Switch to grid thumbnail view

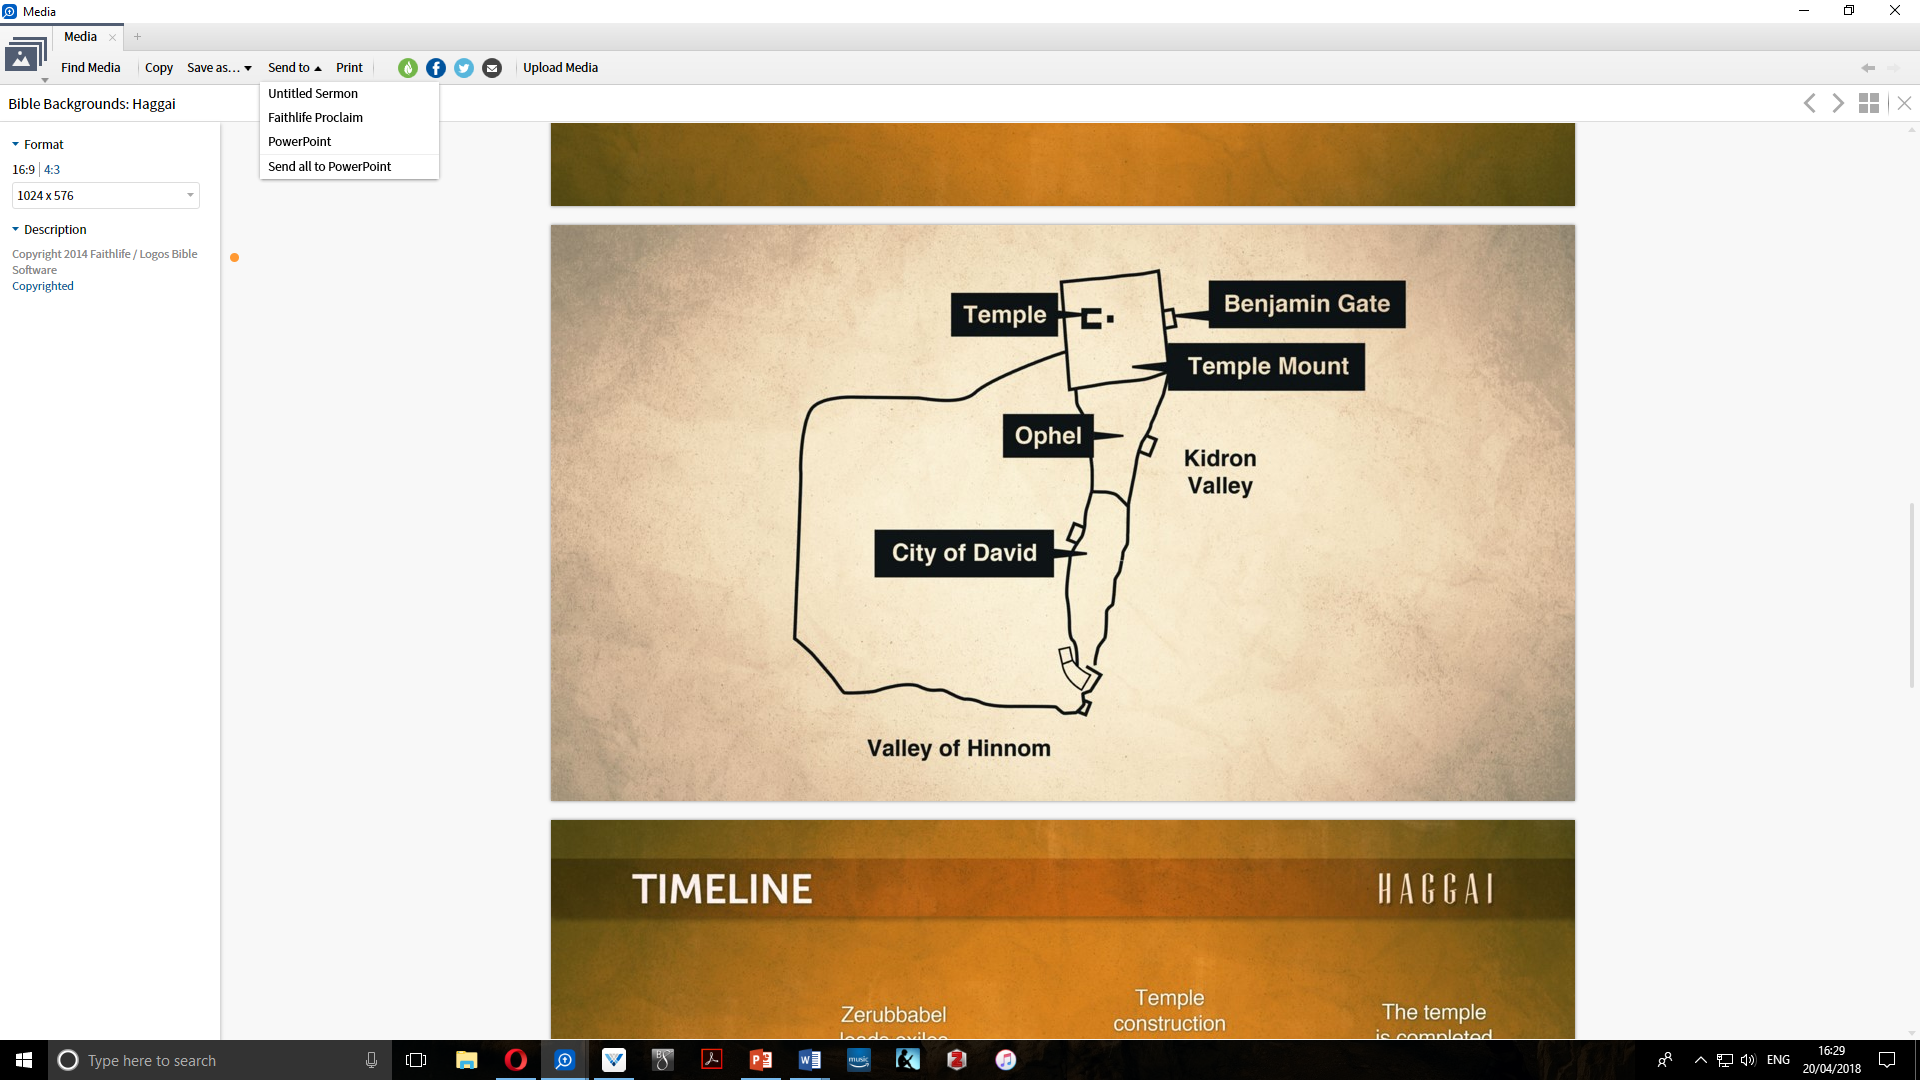(x=1868, y=103)
